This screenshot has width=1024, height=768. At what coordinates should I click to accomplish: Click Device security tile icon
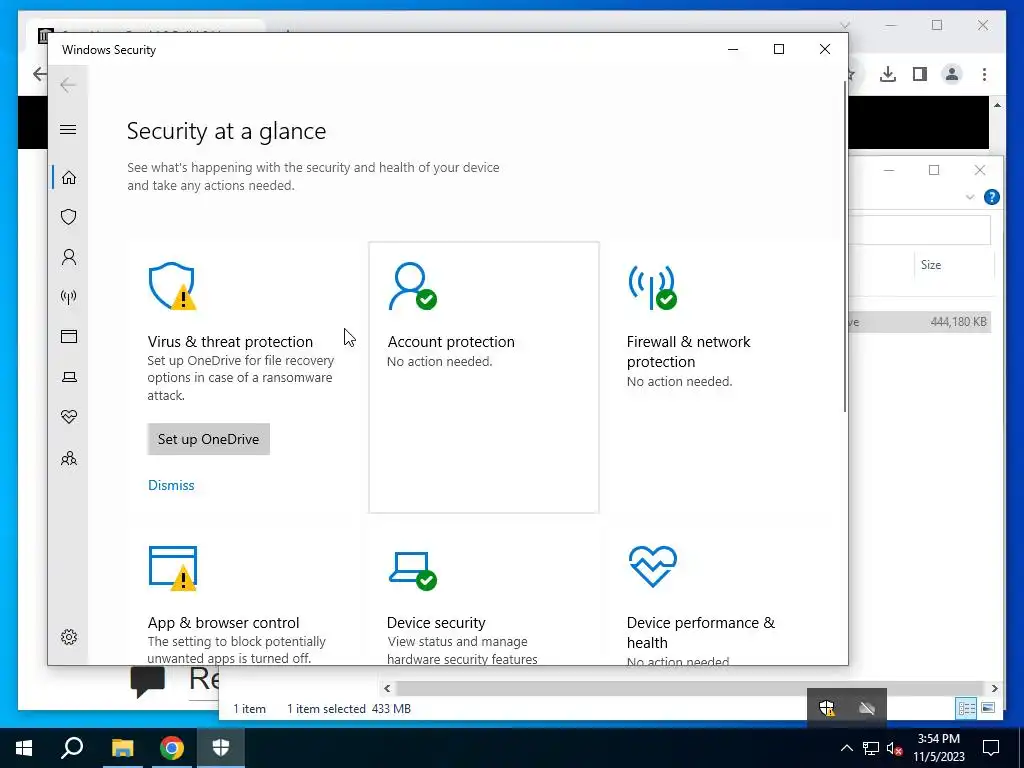(x=412, y=571)
